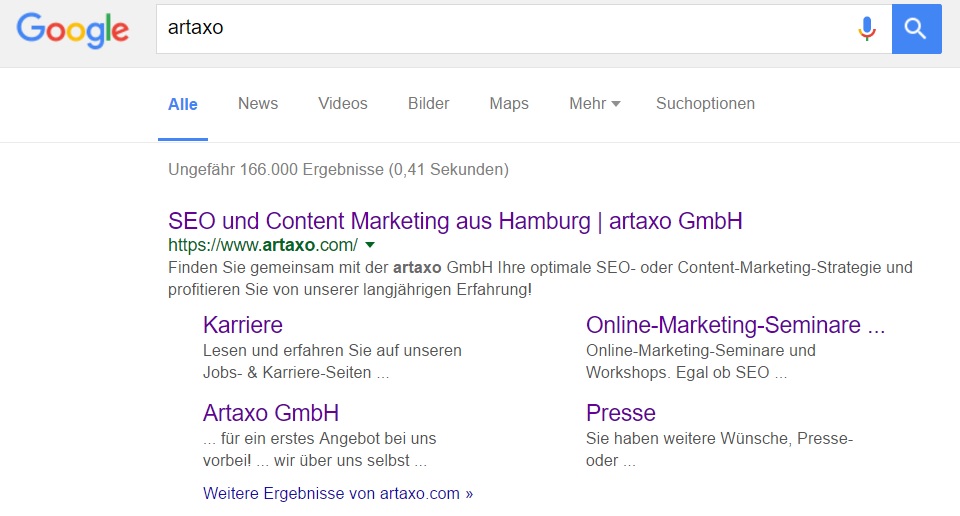This screenshot has height=516, width=960.
Task: Select the Alle tab
Action: coord(183,104)
